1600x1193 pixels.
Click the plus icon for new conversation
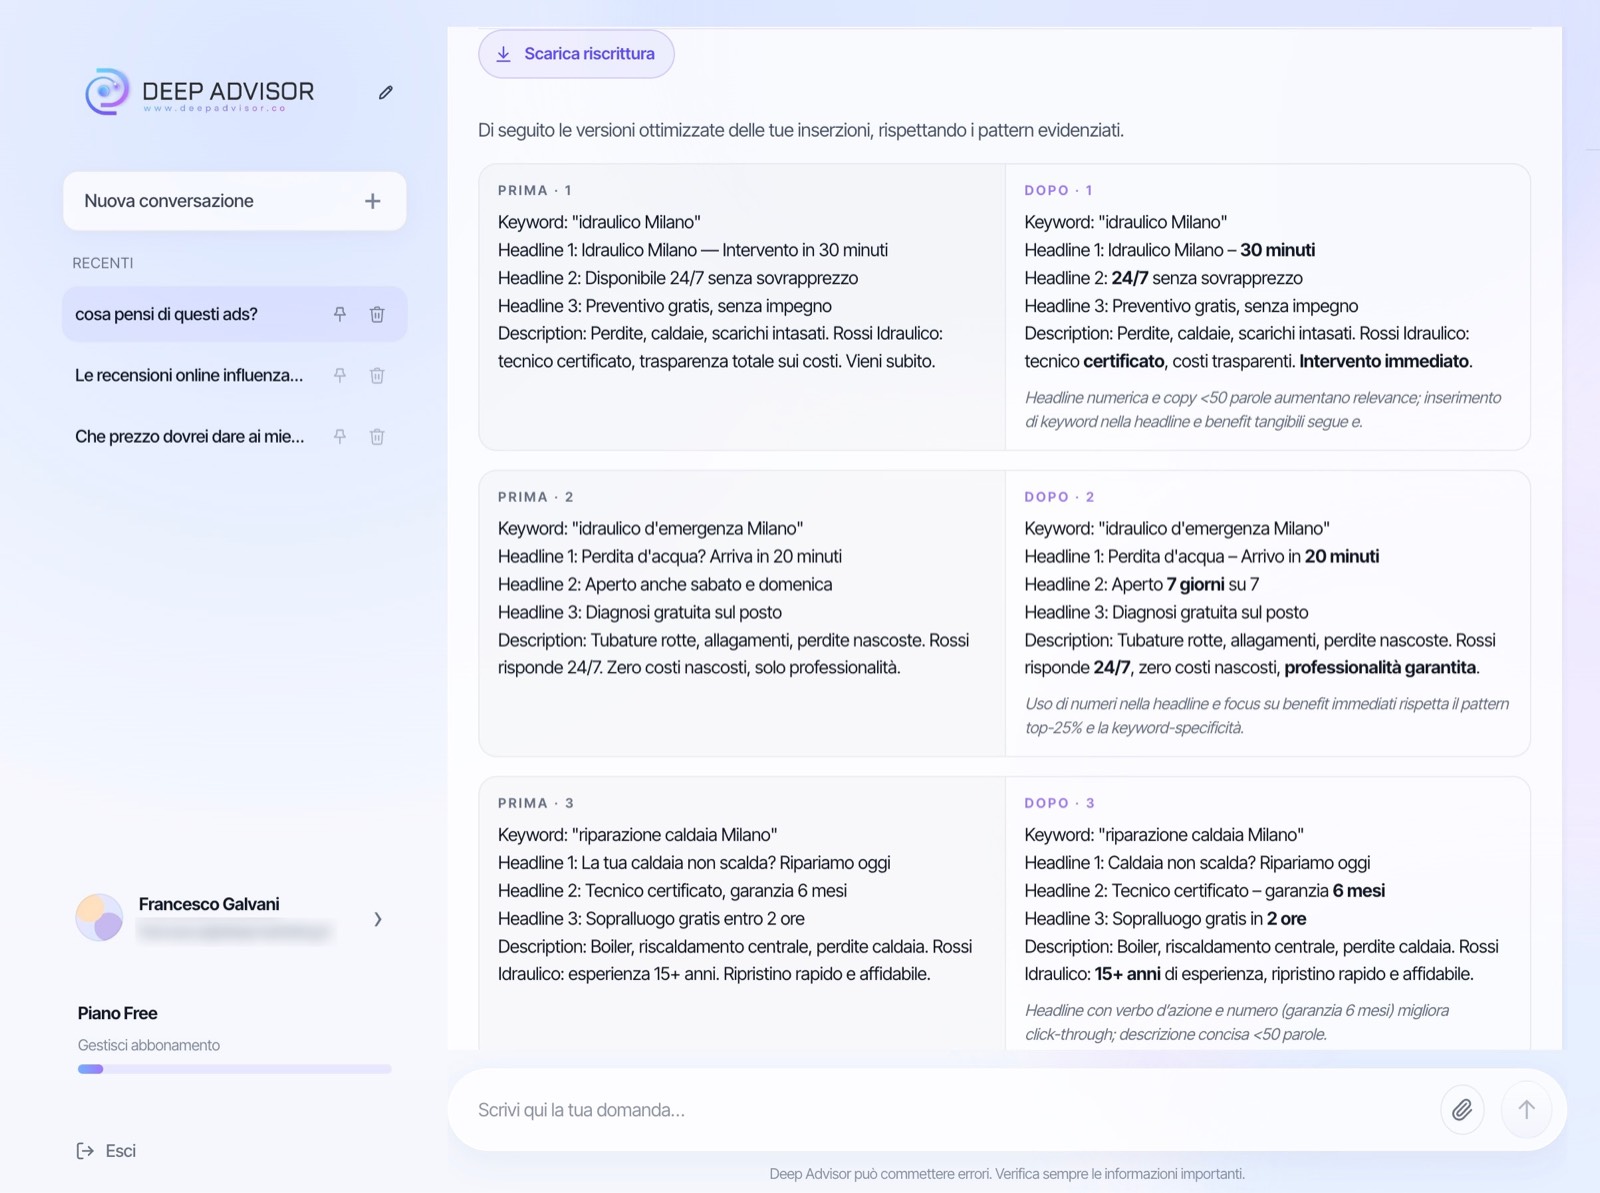[372, 201]
